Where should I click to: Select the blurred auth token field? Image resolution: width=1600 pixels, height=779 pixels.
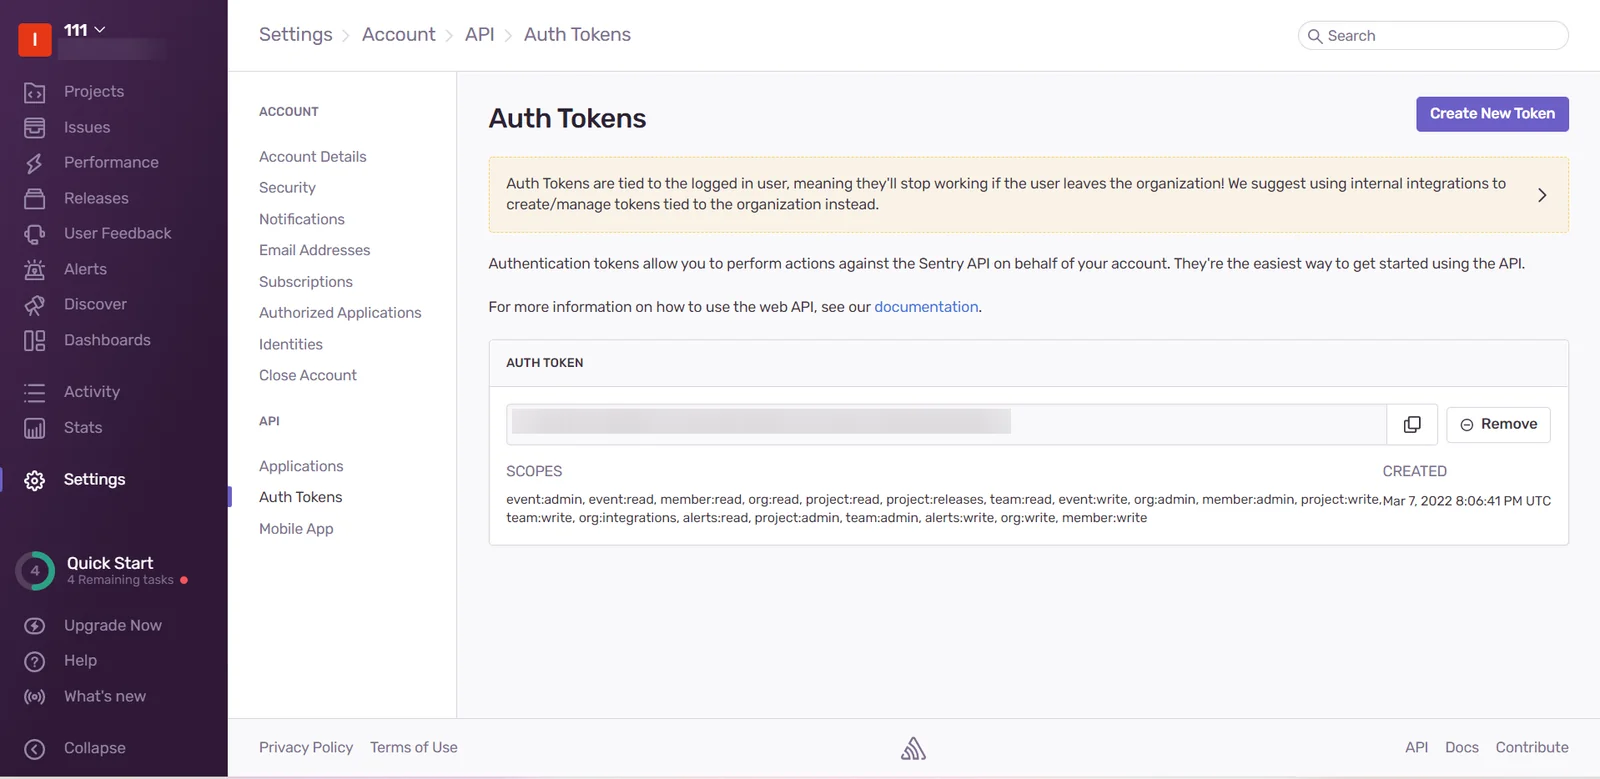[946, 425]
